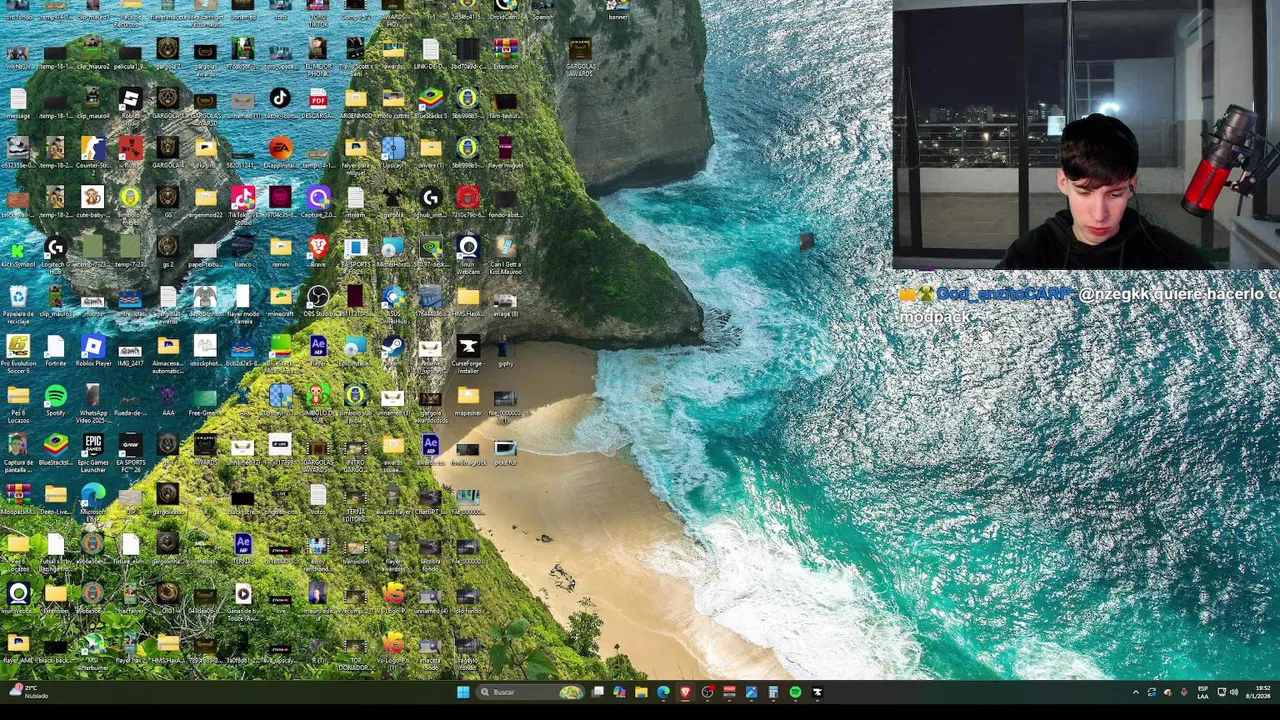Open the minecraft folder on desktop
This screenshot has width=1280, height=720.
pos(280,301)
